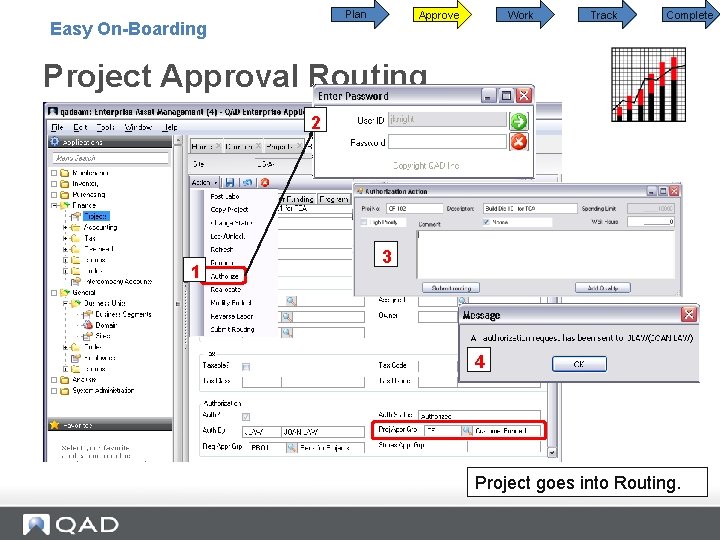Click the Applications gear icon in sidebar
This screenshot has height=540, width=720.
pyautogui.click(x=55, y=141)
